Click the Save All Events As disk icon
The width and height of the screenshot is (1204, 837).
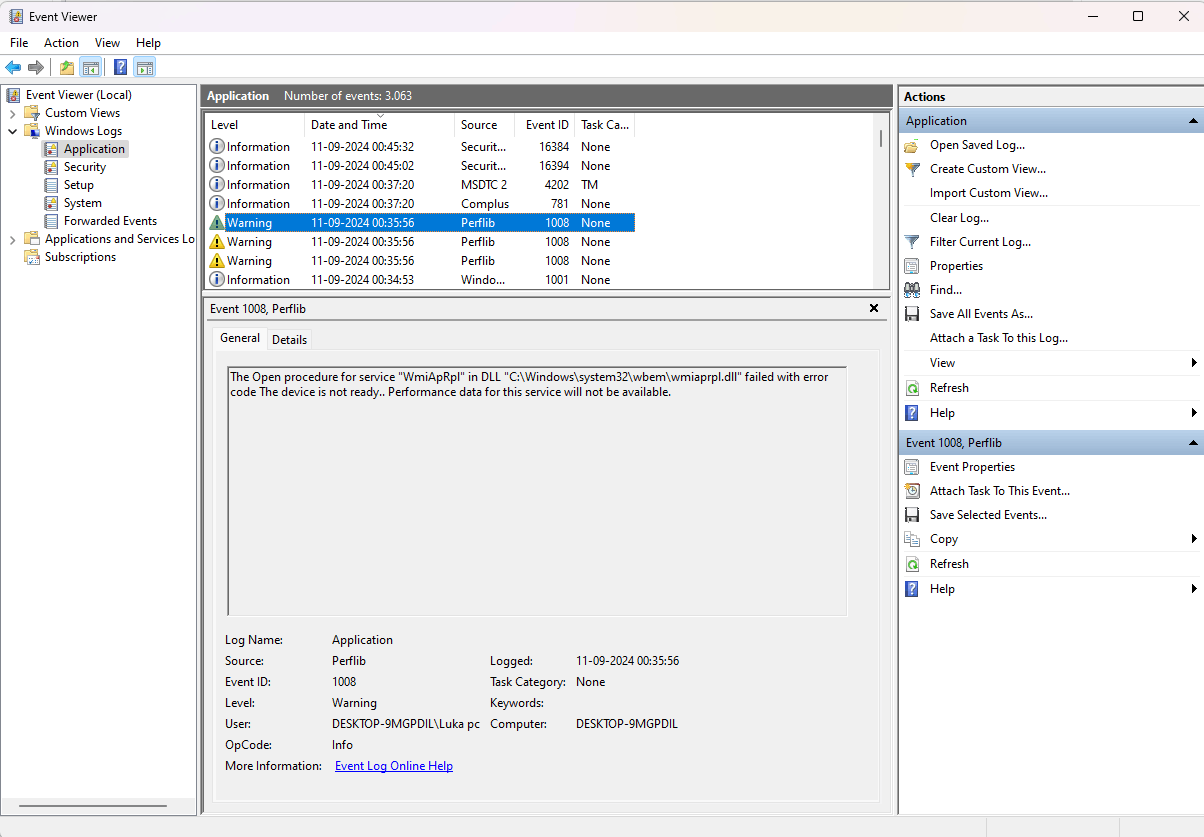911,314
